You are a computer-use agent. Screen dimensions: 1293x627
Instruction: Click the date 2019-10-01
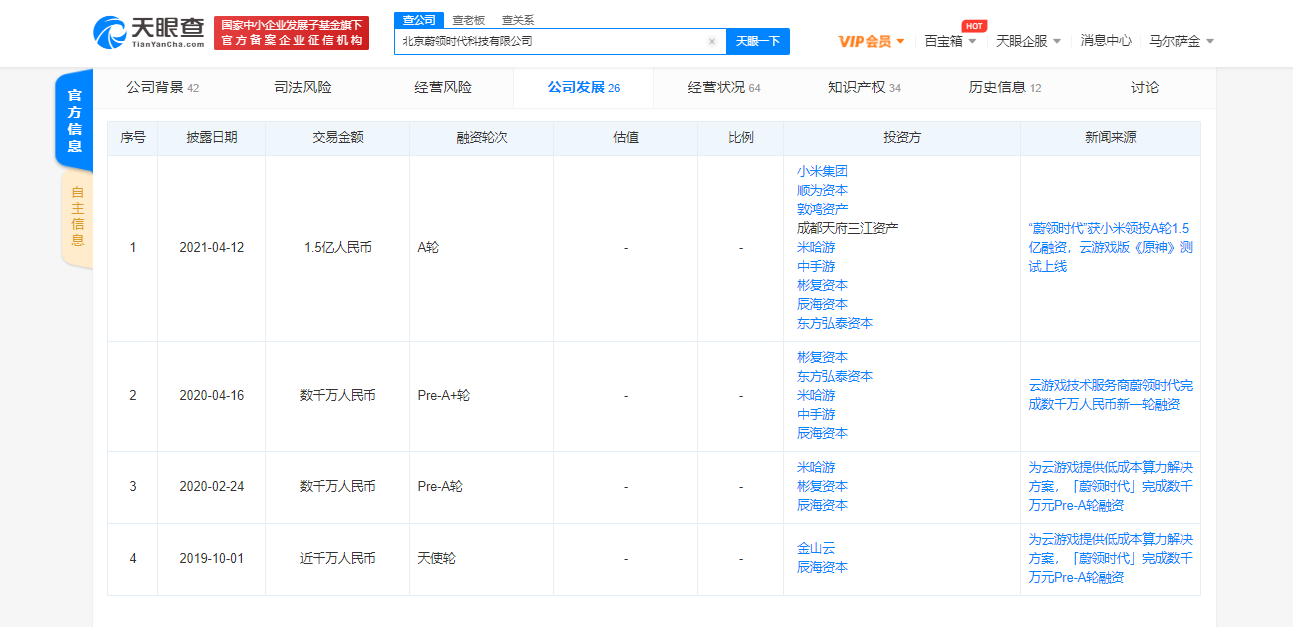click(x=211, y=558)
